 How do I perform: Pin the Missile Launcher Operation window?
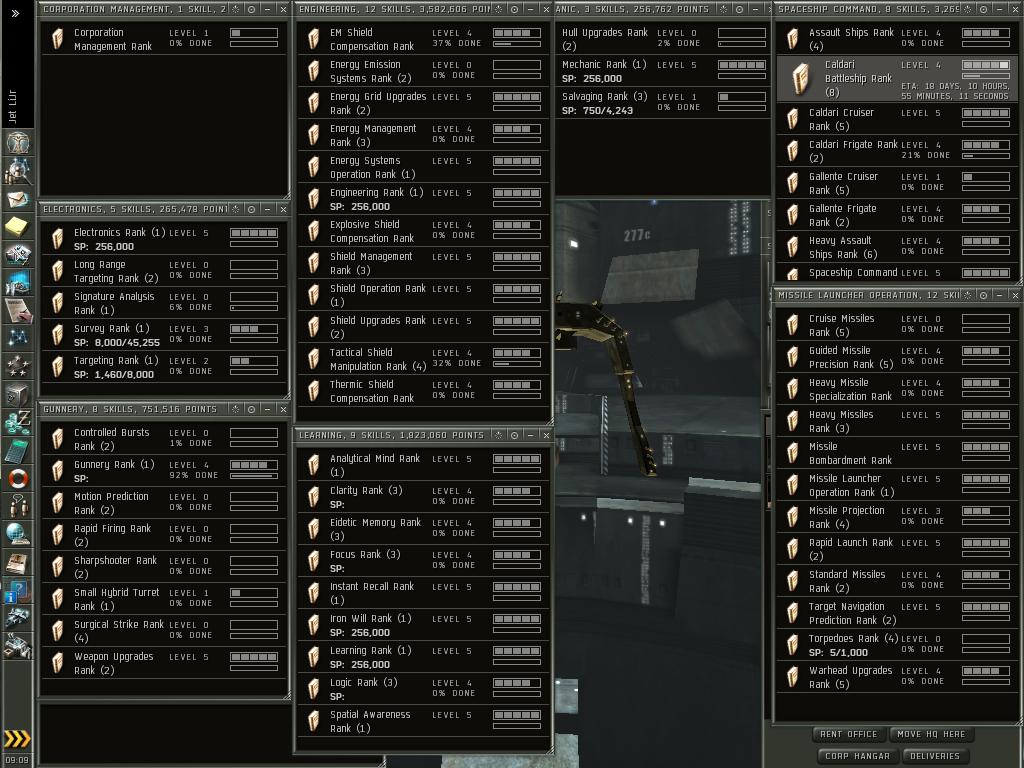click(968, 295)
